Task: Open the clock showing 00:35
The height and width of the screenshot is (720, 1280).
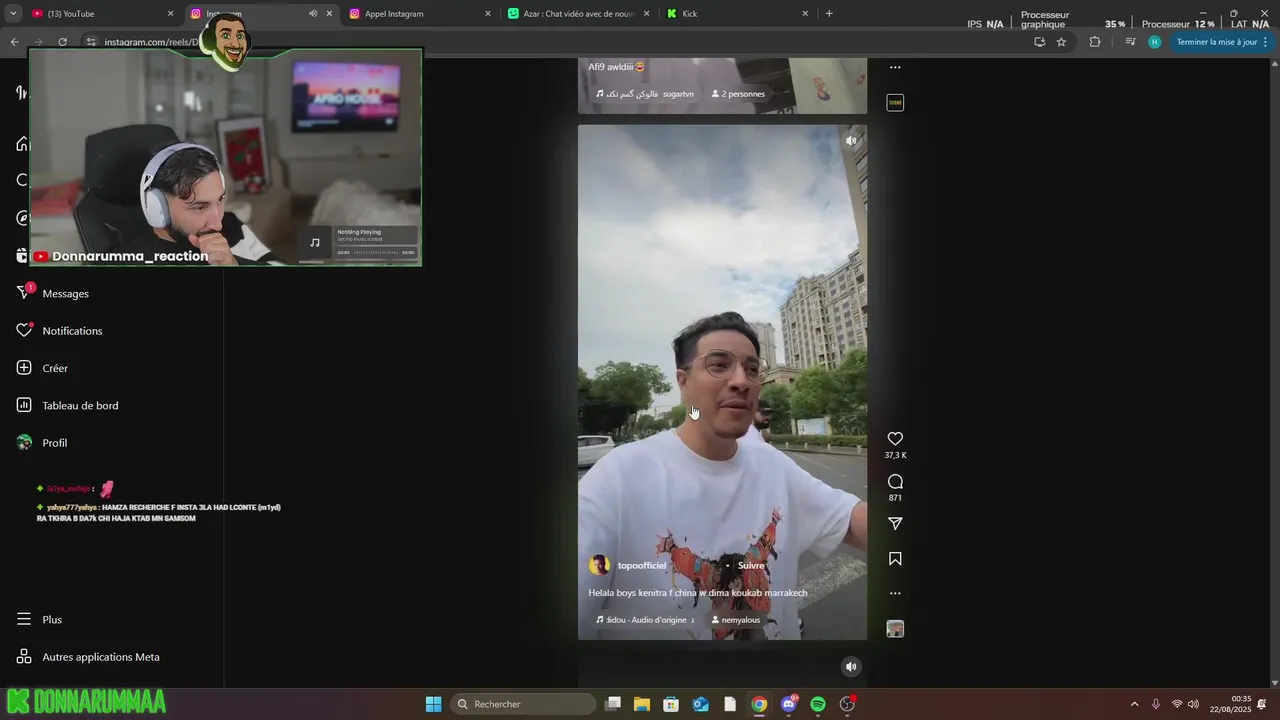Action: pyautogui.click(x=1230, y=705)
